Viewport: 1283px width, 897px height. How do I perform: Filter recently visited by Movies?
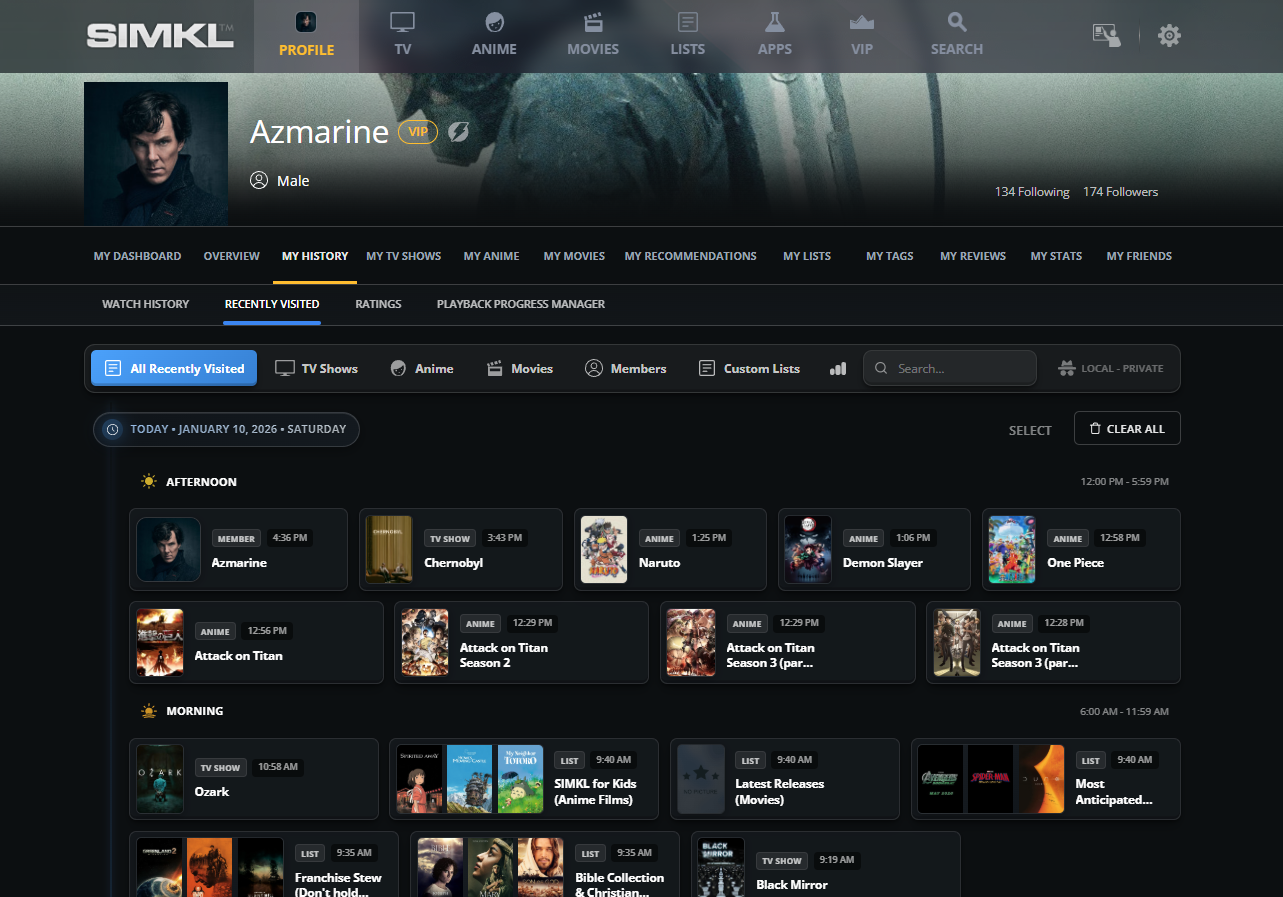coord(520,369)
